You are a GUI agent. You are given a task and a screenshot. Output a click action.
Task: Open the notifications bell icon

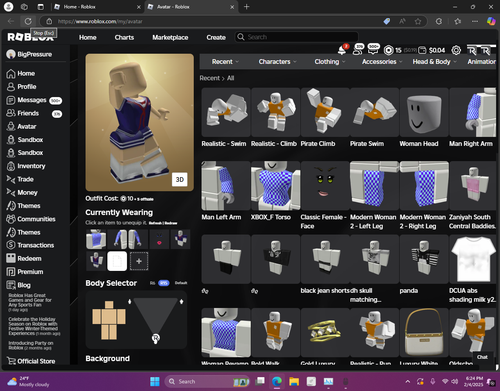[x=342, y=50]
